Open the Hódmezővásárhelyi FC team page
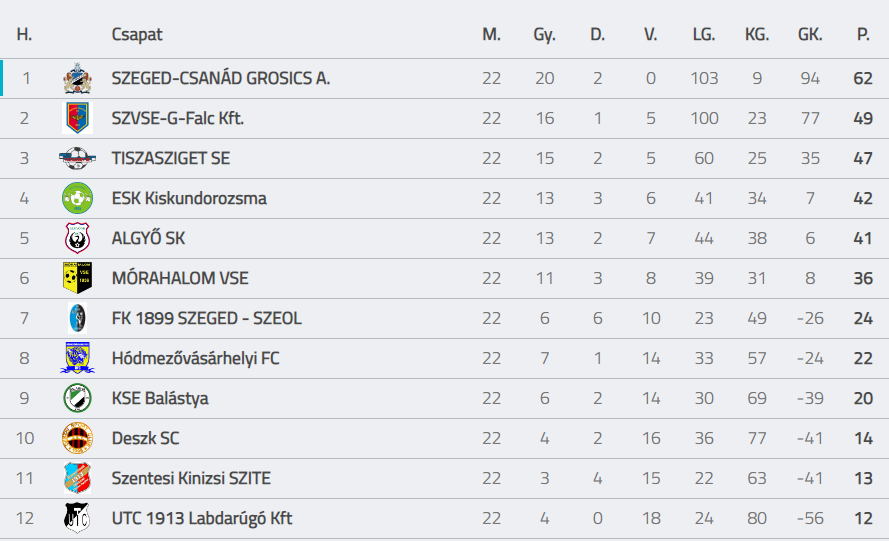This screenshot has height=541, width=889. tap(195, 358)
